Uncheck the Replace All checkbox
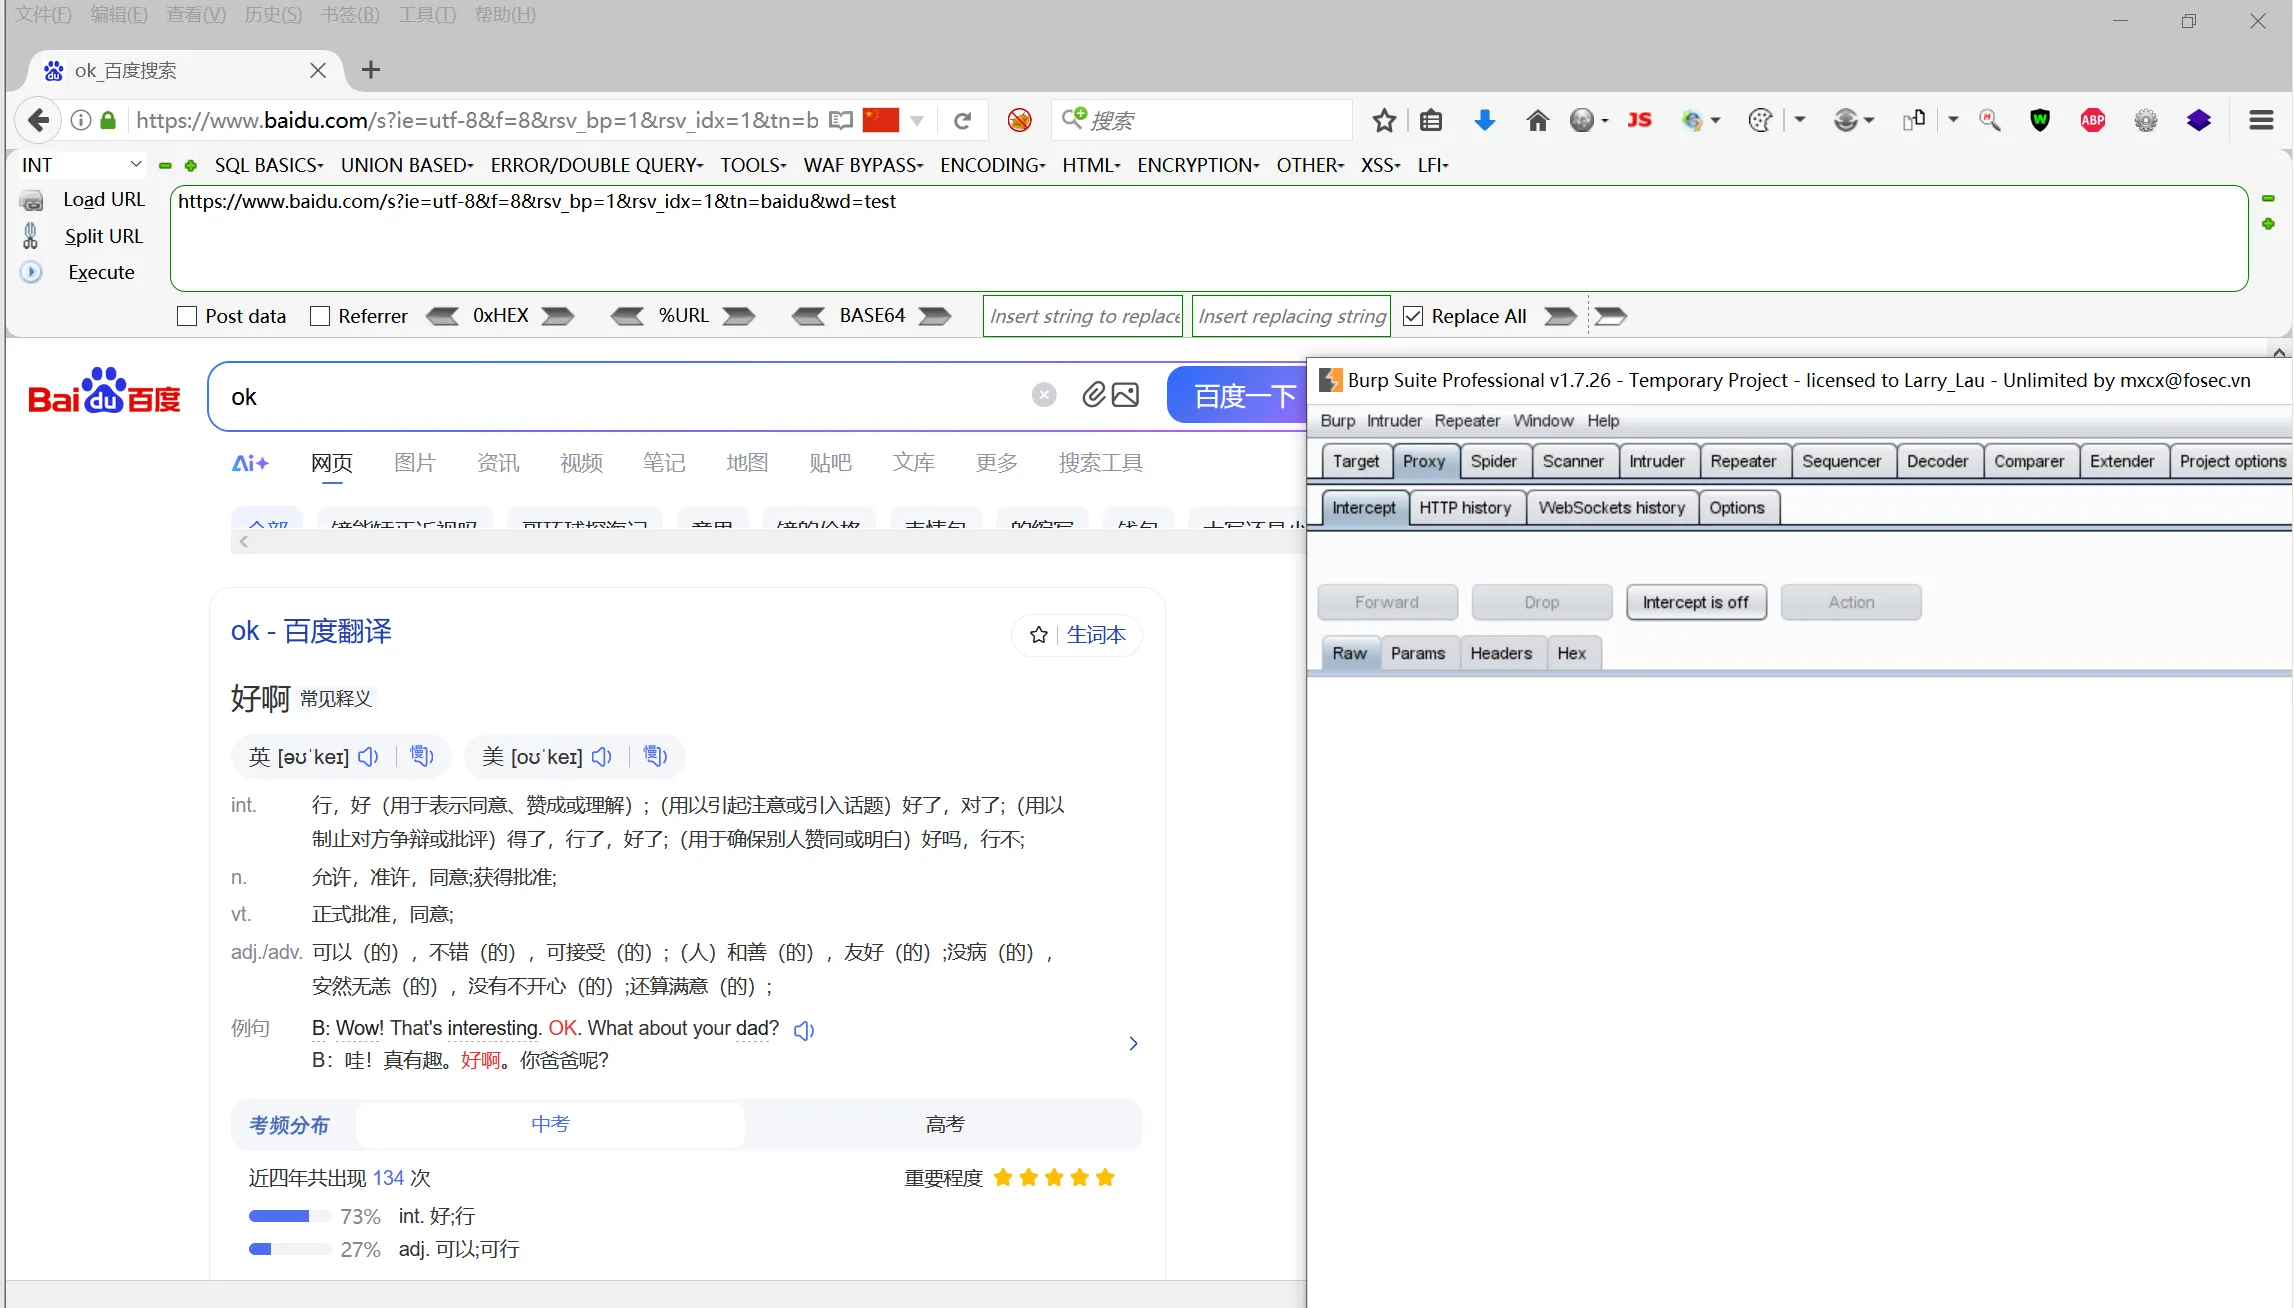Screen dimensions: 2294x1308 click(1413, 316)
